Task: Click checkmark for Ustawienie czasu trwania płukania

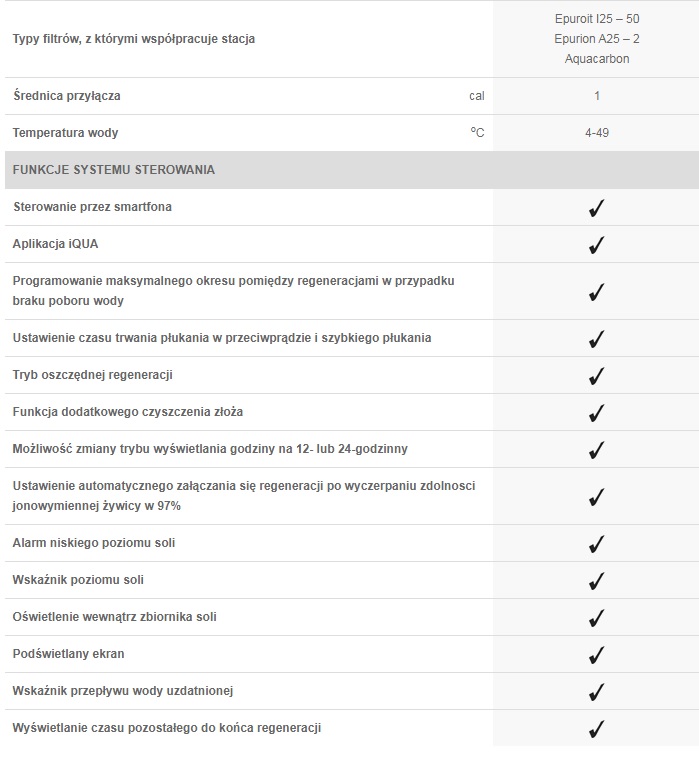Action: 597,339
